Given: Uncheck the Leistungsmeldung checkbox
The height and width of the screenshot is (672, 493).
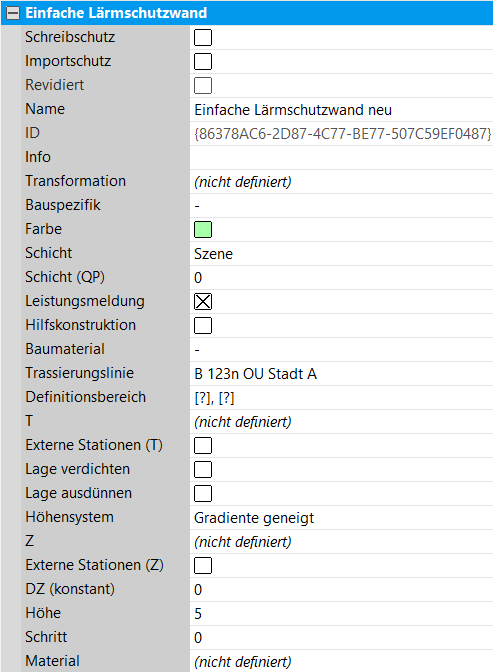Looking at the screenshot, I should click(x=203, y=301).
